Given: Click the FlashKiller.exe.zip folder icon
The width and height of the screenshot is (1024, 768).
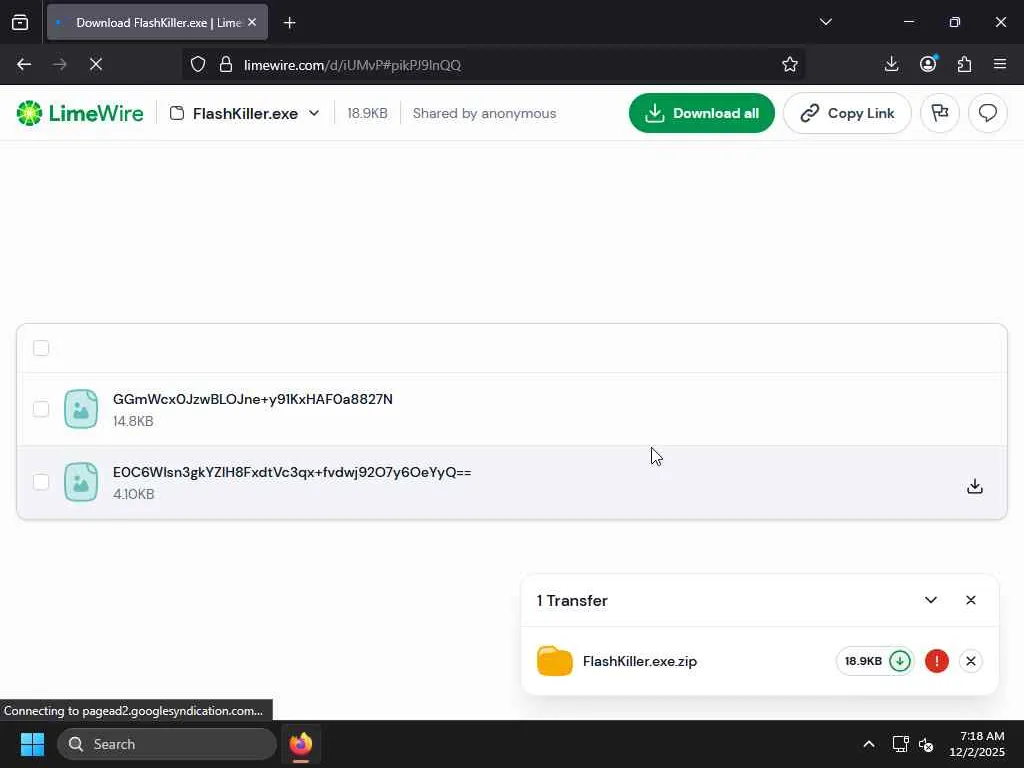Looking at the screenshot, I should coord(554,661).
